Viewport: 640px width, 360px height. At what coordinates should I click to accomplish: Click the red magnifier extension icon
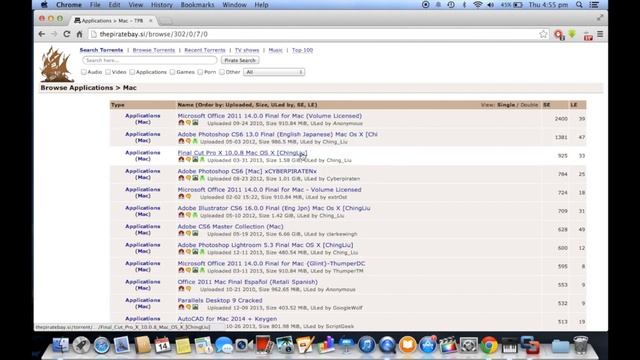pyautogui.click(x=558, y=35)
